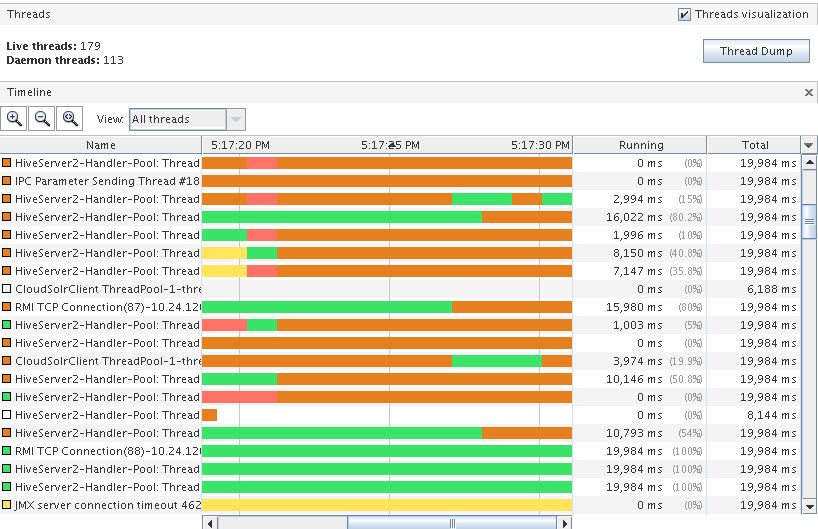Close the Timeline panel
The width and height of the screenshot is (818, 529).
click(809, 92)
